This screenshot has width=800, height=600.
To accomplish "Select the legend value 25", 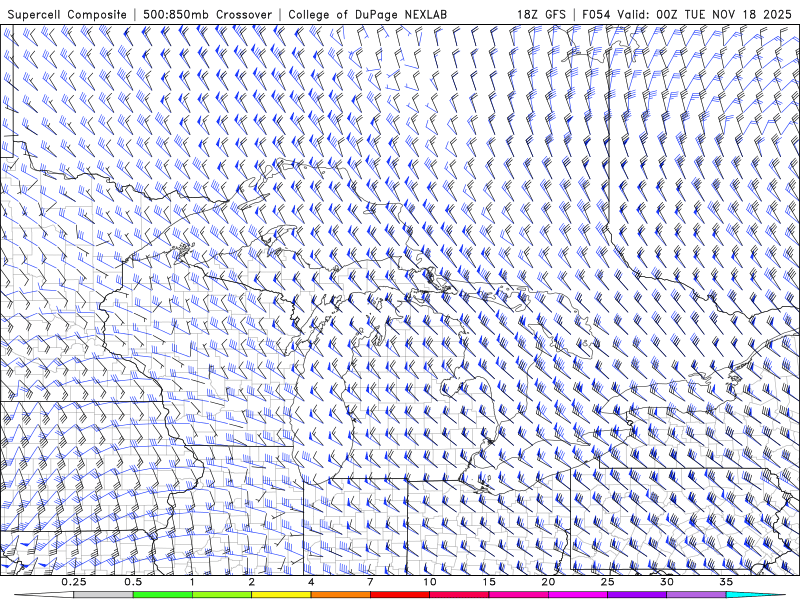I will 608,582.
